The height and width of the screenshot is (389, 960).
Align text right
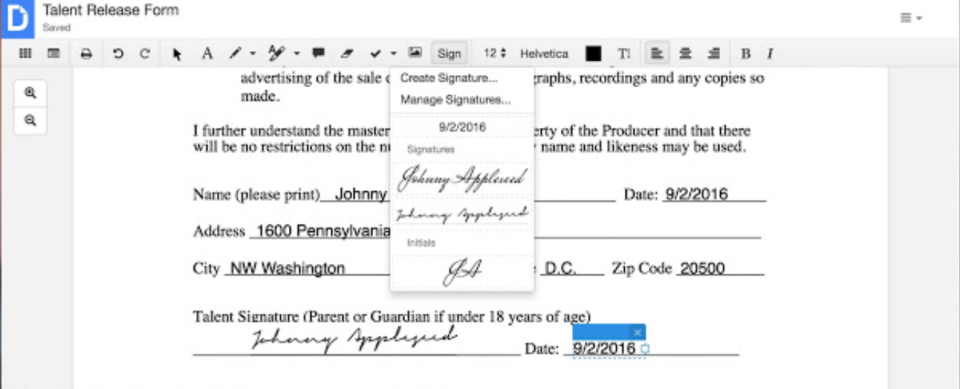(713, 53)
